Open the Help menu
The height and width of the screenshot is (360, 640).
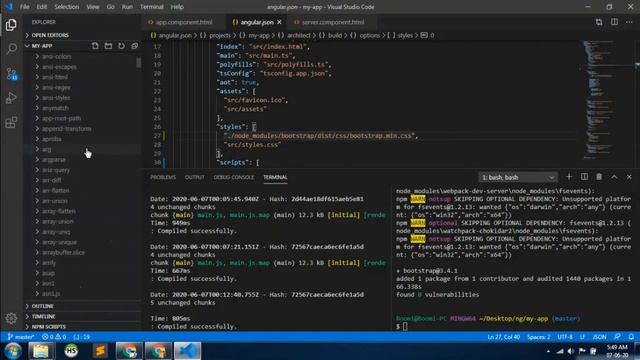(x=177, y=7)
